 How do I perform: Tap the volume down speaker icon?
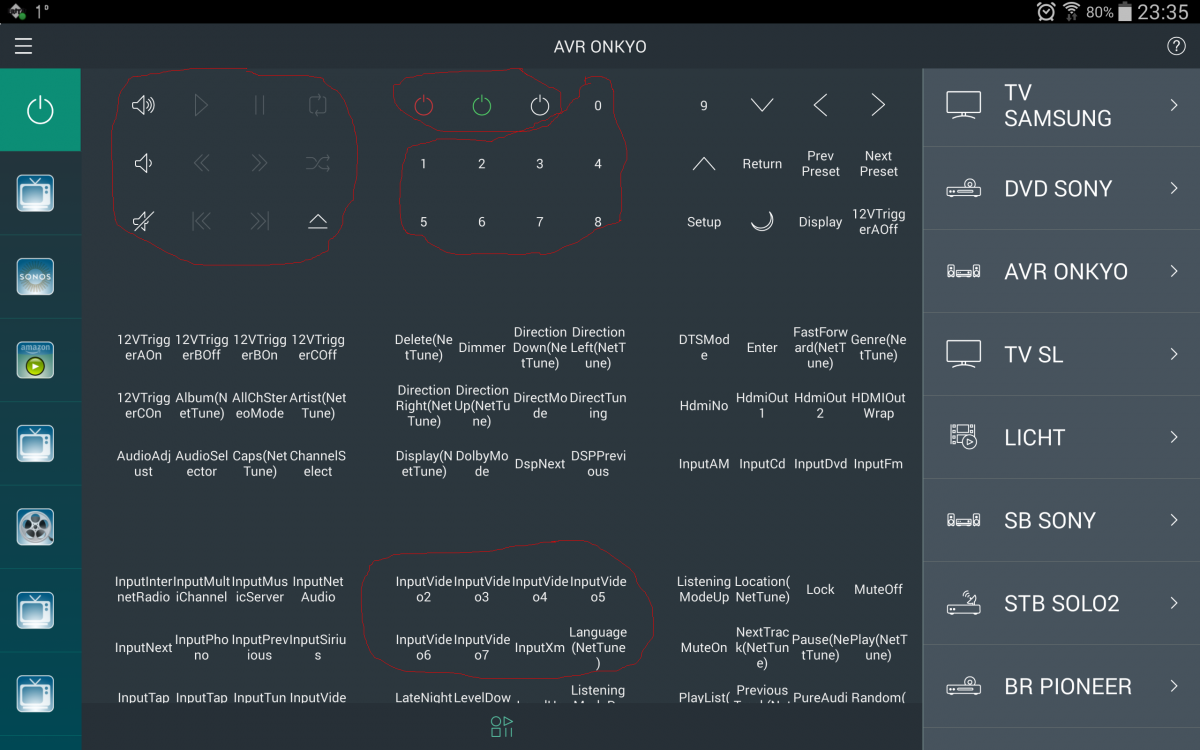pos(143,163)
